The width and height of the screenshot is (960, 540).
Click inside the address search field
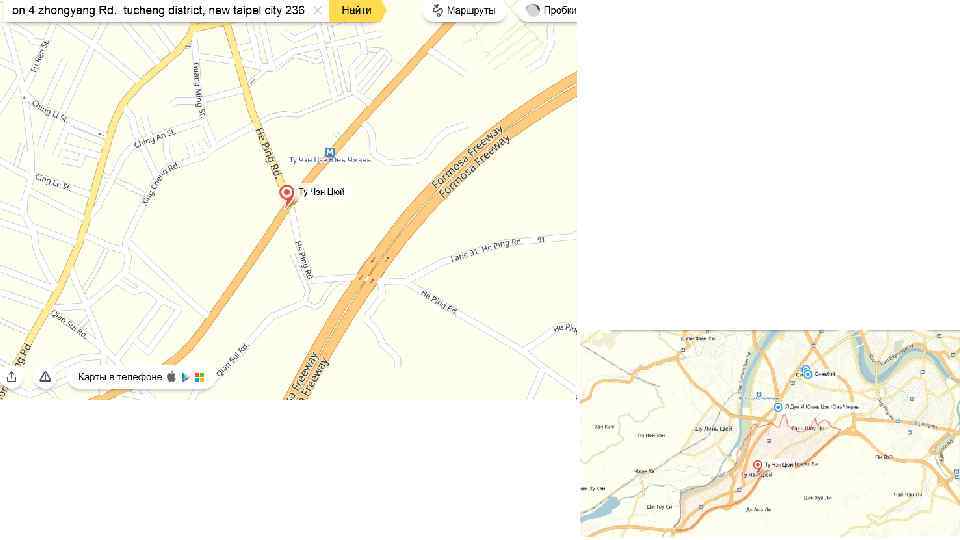coord(159,10)
